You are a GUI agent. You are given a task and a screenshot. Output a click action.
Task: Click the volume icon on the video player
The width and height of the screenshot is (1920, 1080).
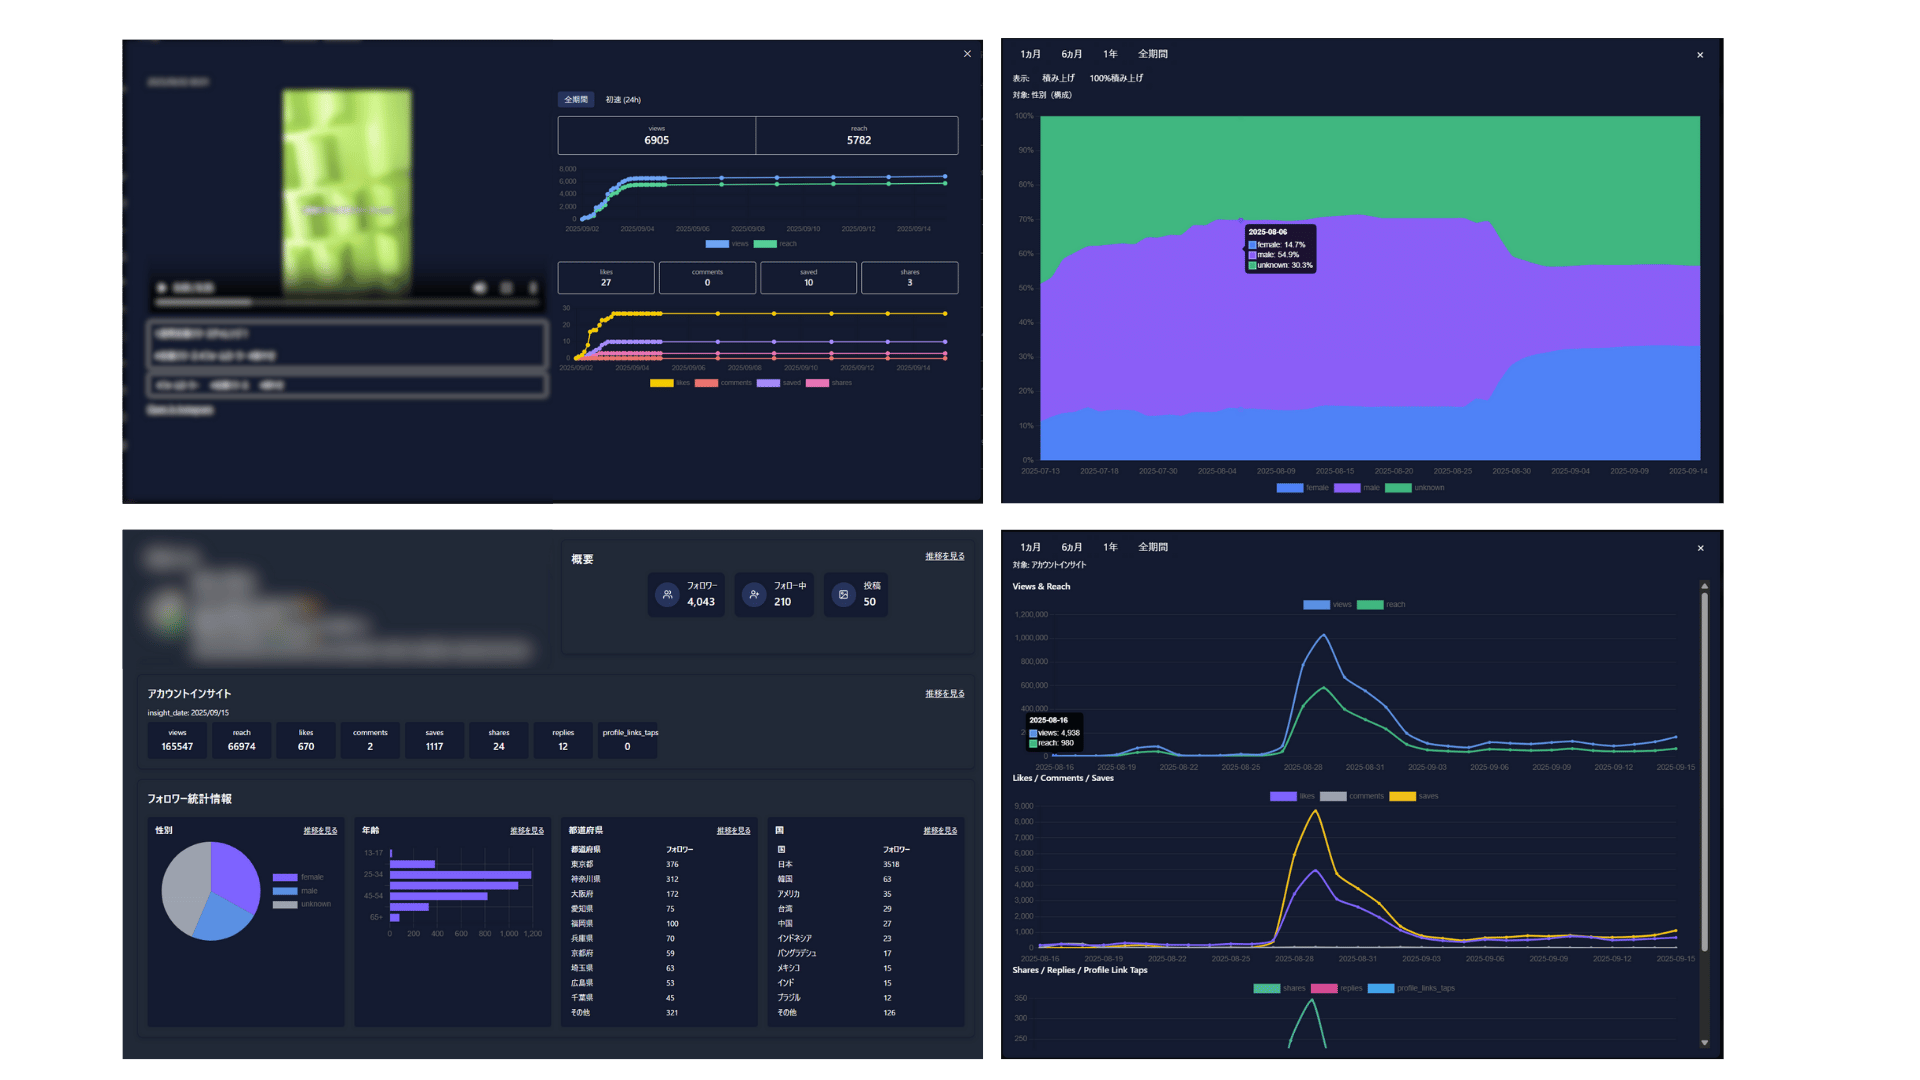click(479, 288)
